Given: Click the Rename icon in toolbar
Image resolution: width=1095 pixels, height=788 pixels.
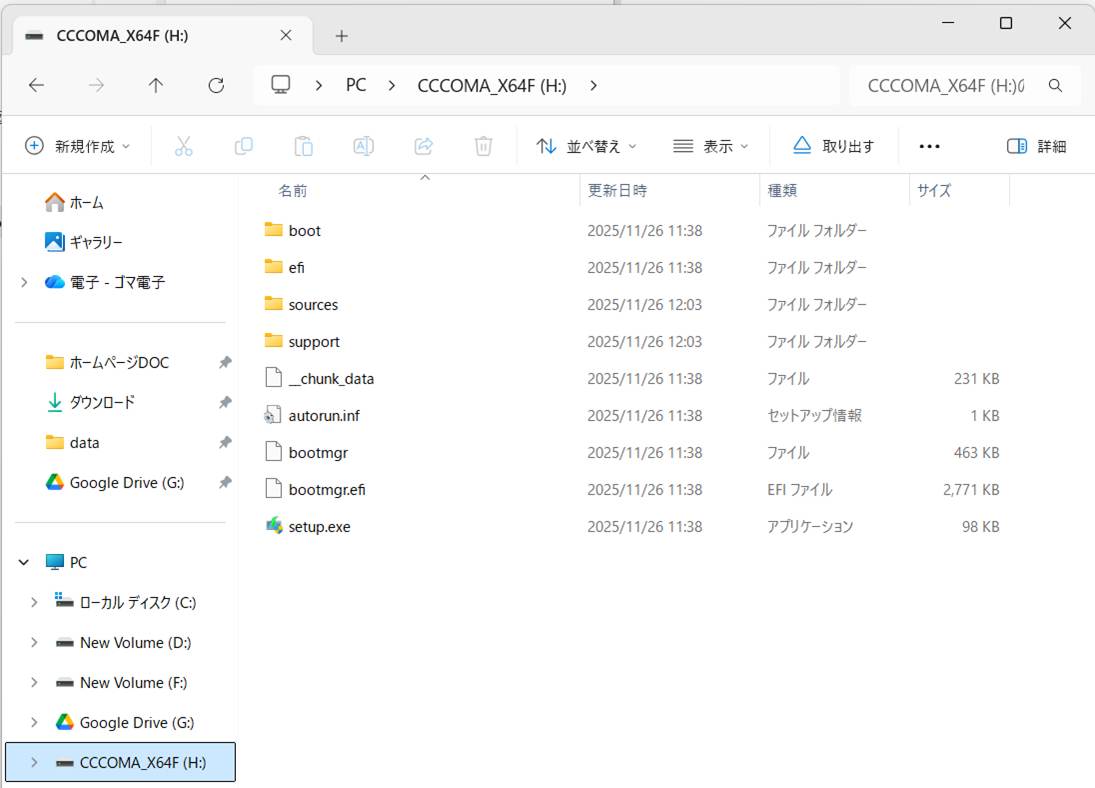Looking at the screenshot, I should 363,146.
